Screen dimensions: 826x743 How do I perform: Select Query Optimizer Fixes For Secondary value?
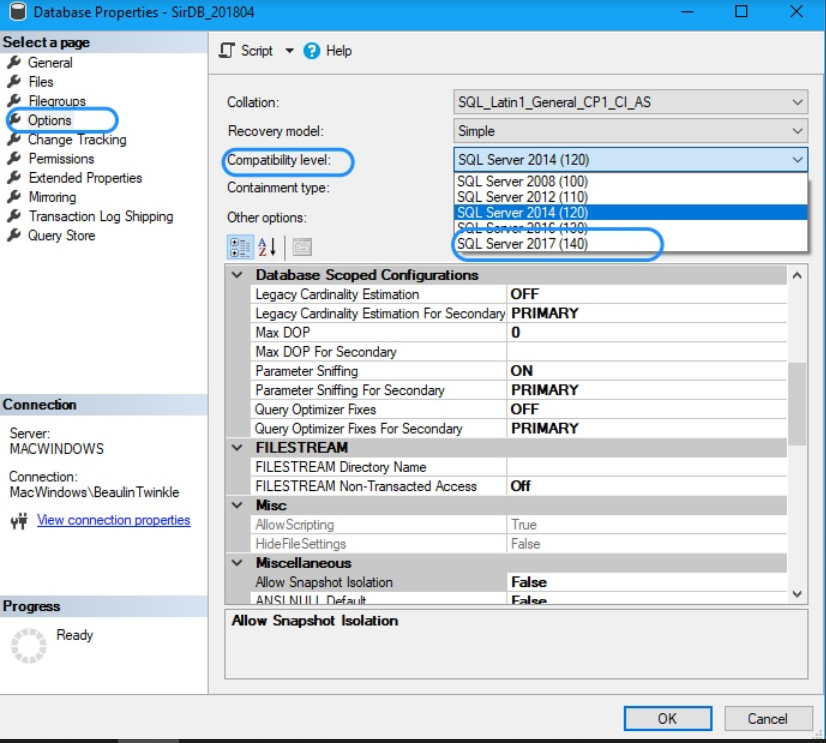[x=647, y=429]
